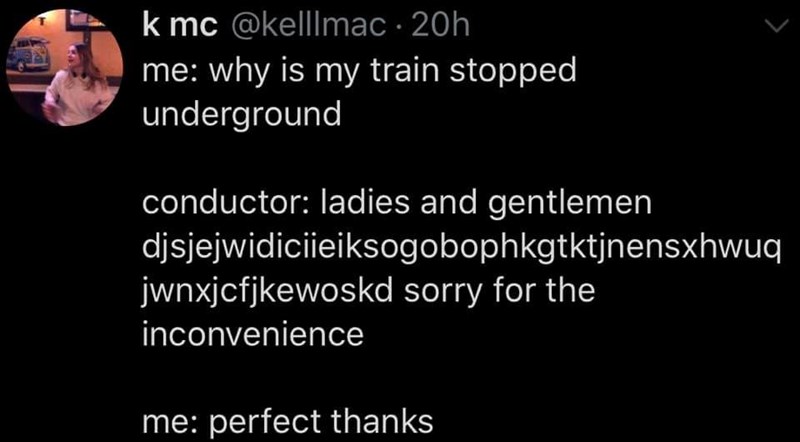Click the "conductor:" label in the tweet
This screenshot has height=442, width=800.
pyautogui.click(x=225, y=204)
